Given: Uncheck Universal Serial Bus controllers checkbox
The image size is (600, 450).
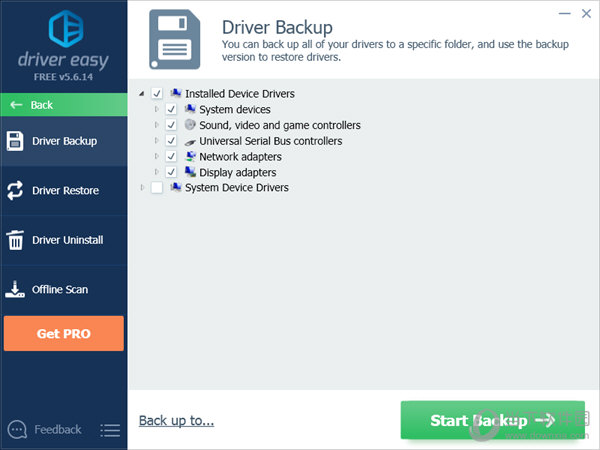Looking at the screenshot, I should [171, 140].
